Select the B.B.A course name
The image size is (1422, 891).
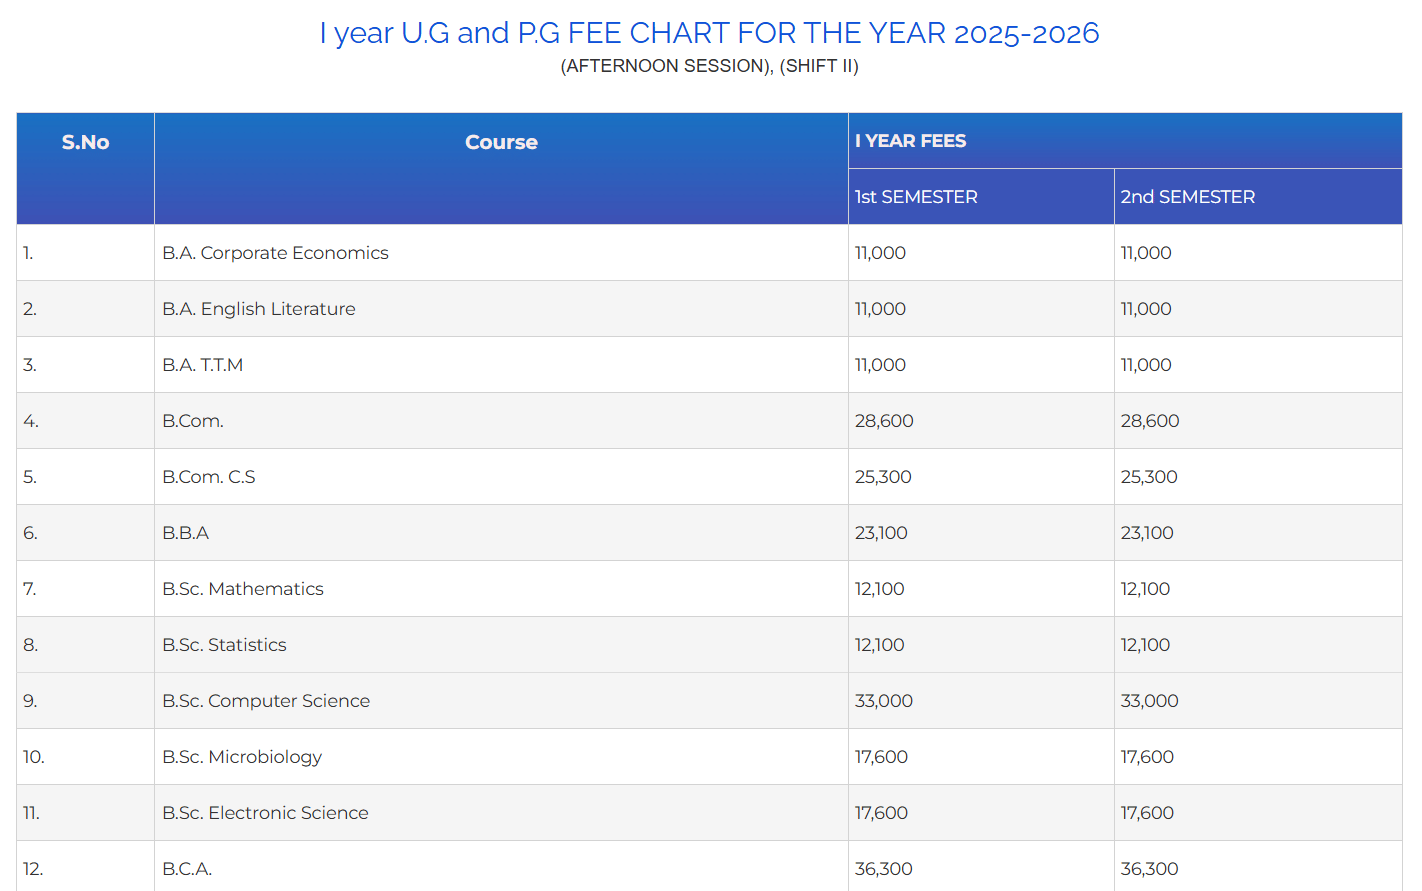pos(186,533)
